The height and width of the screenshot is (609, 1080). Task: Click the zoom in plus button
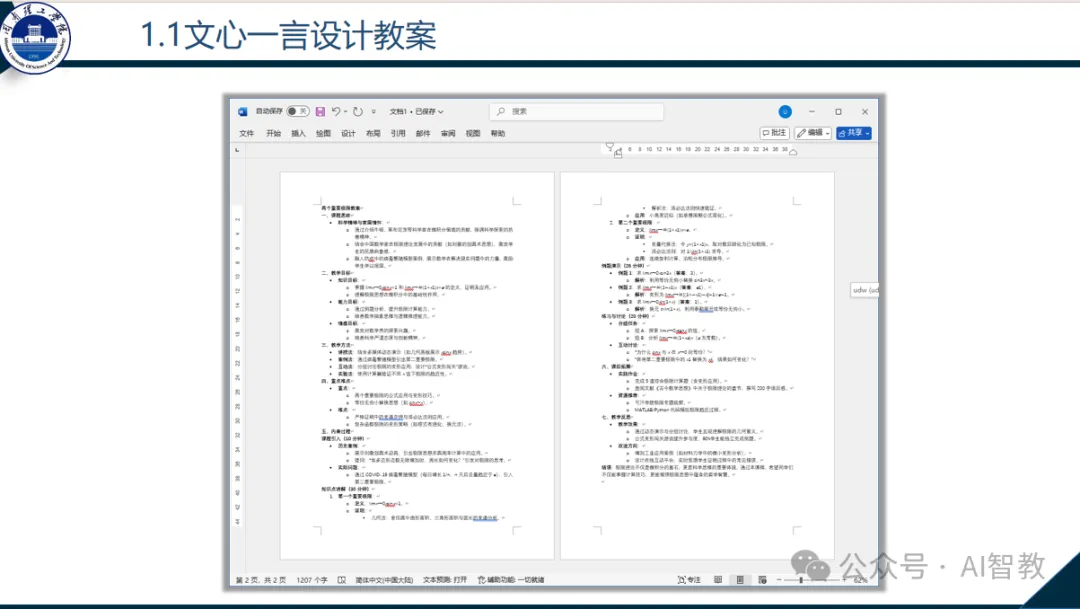click(x=844, y=580)
